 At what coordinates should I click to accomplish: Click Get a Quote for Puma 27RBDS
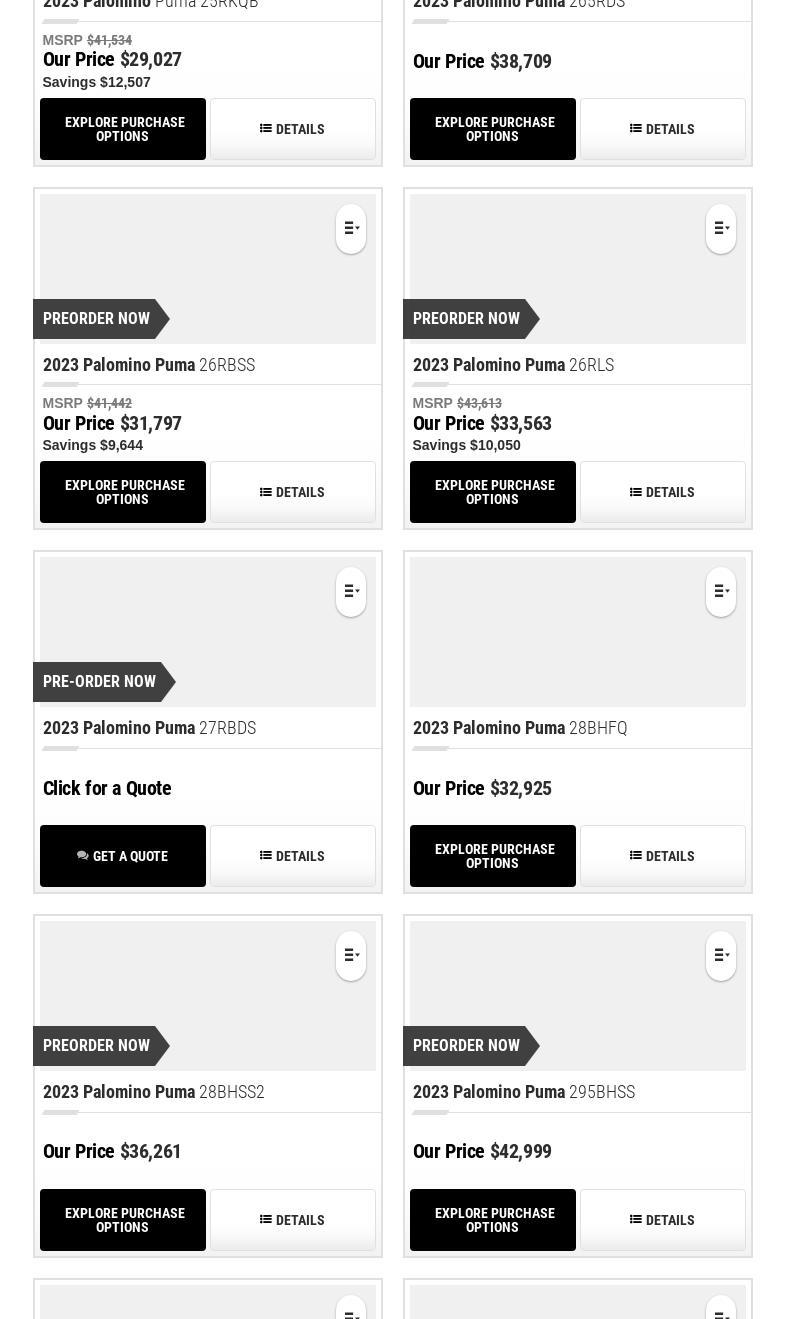point(123,856)
